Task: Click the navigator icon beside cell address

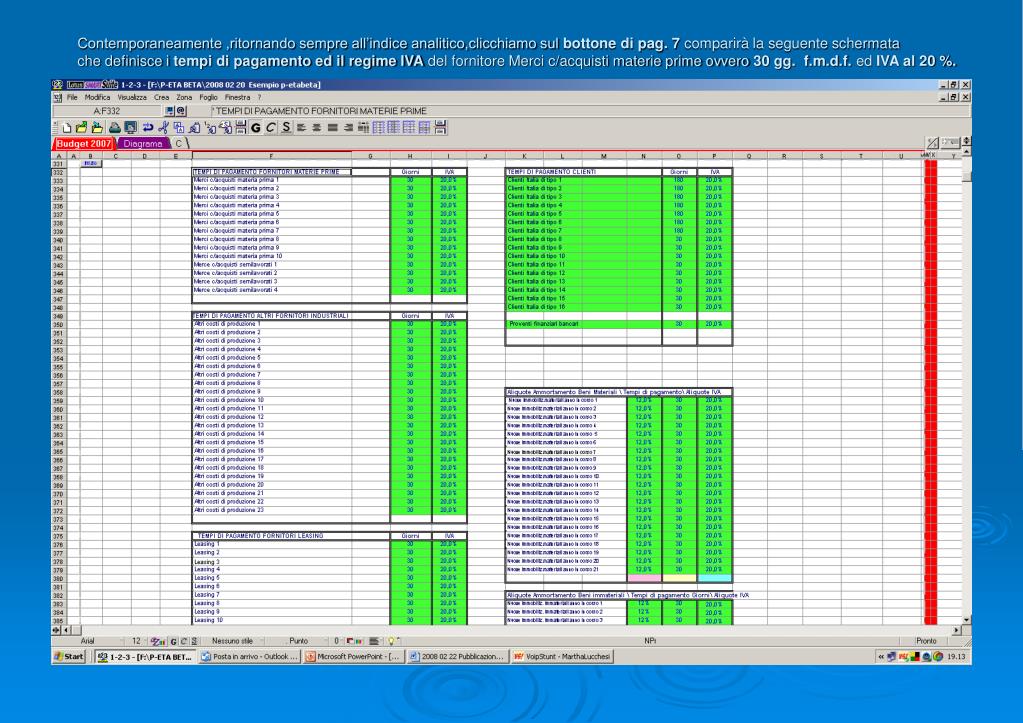Action: tap(170, 111)
